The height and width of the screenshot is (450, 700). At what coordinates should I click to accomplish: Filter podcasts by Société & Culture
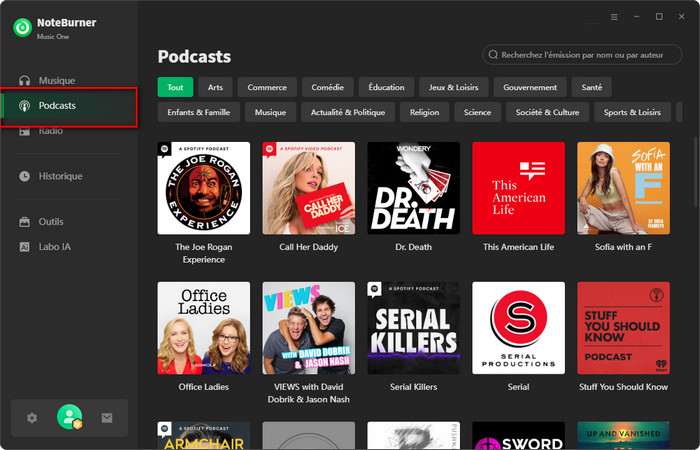pyautogui.click(x=547, y=112)
